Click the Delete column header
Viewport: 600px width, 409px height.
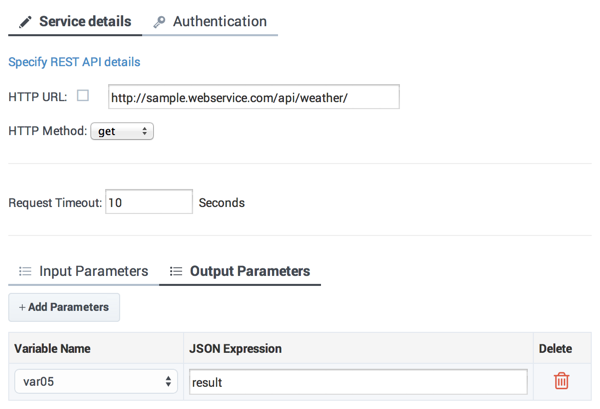pos(555,349)
